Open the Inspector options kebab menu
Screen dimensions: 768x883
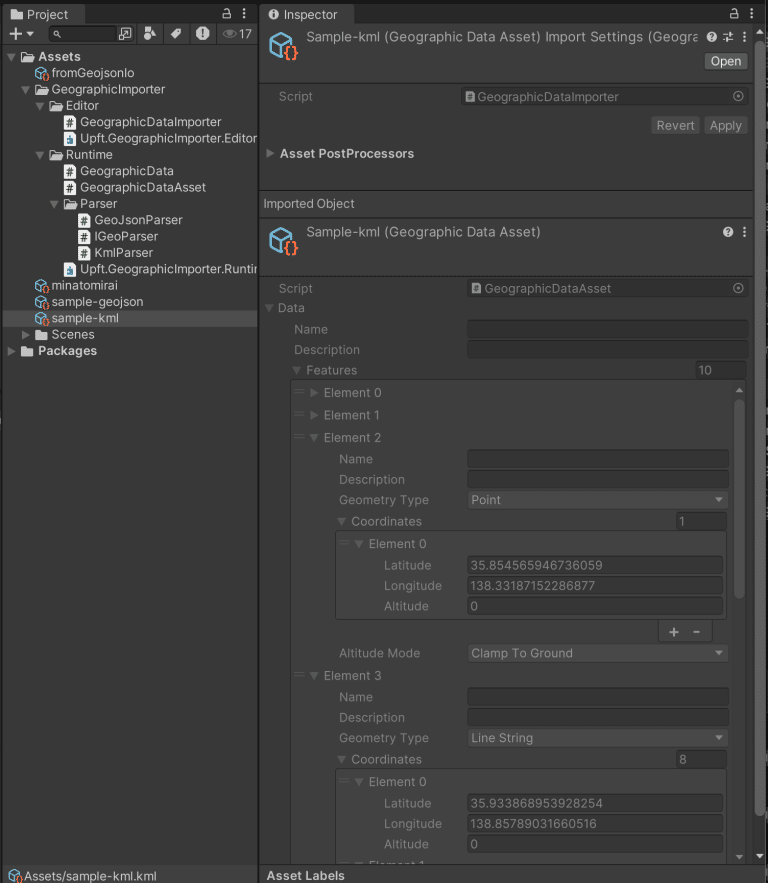[753, 14]
